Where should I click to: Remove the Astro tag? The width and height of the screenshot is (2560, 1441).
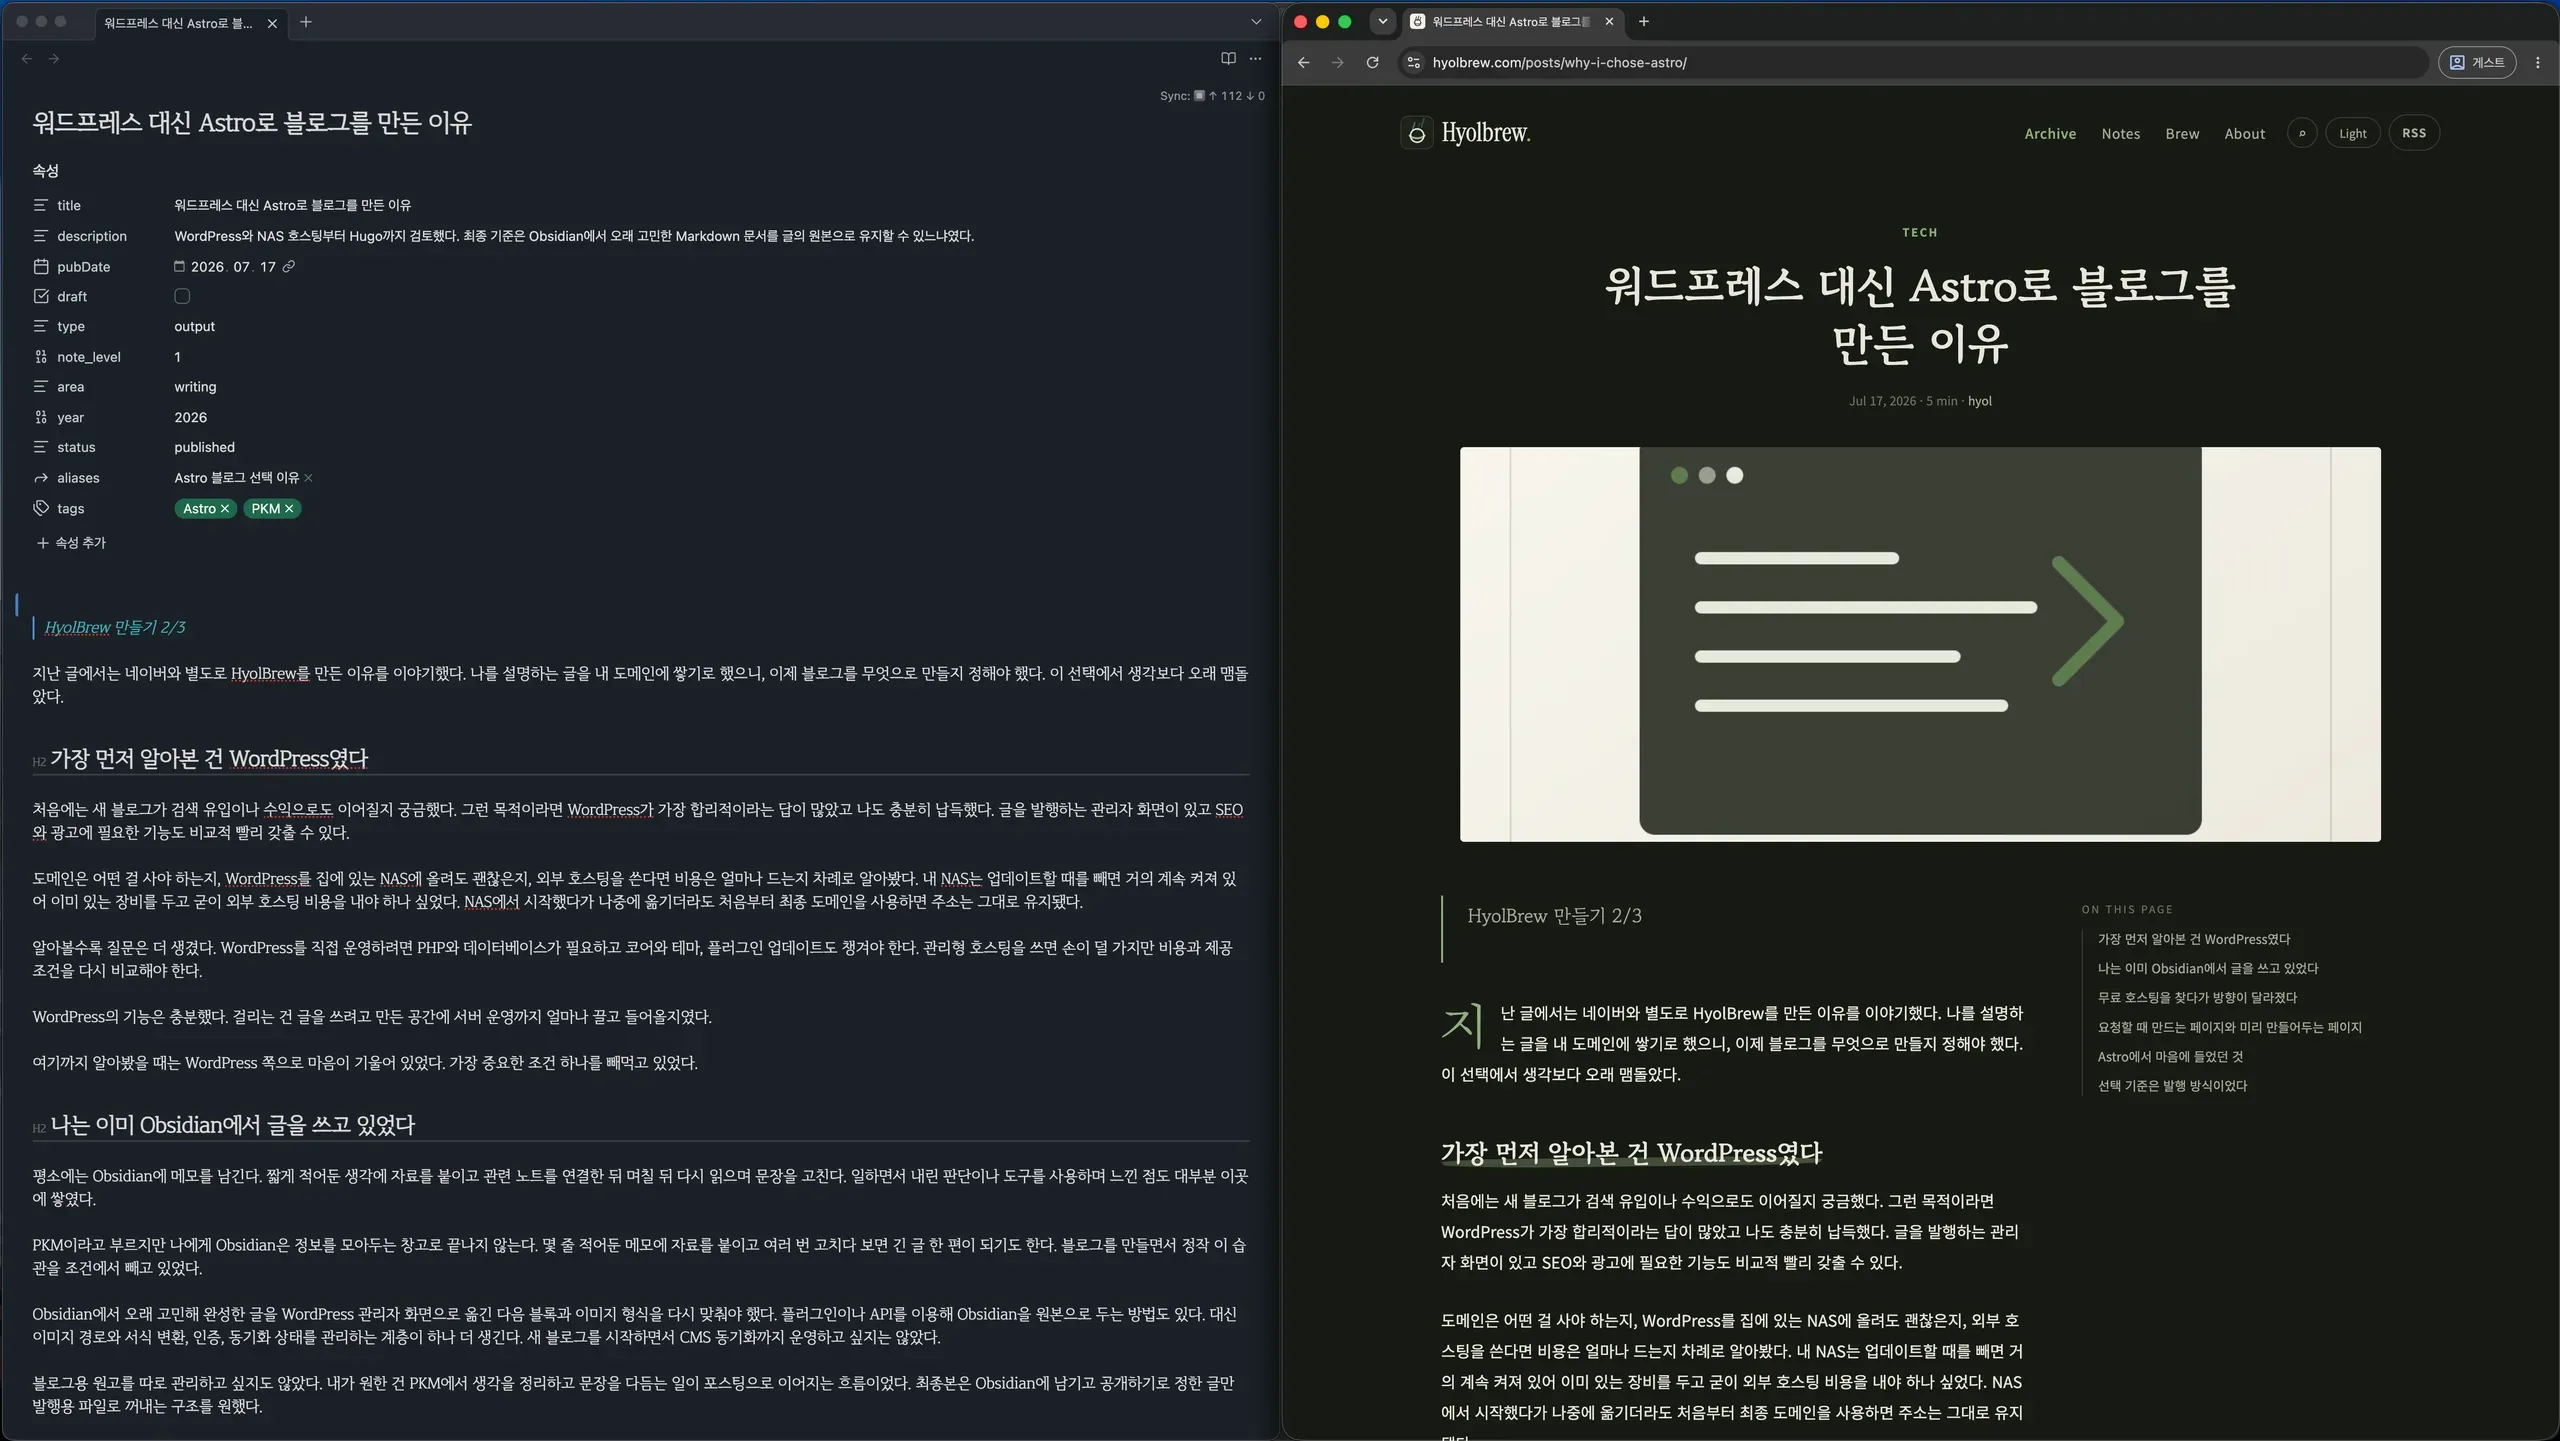pyautogui.click(x=225, y=509)
